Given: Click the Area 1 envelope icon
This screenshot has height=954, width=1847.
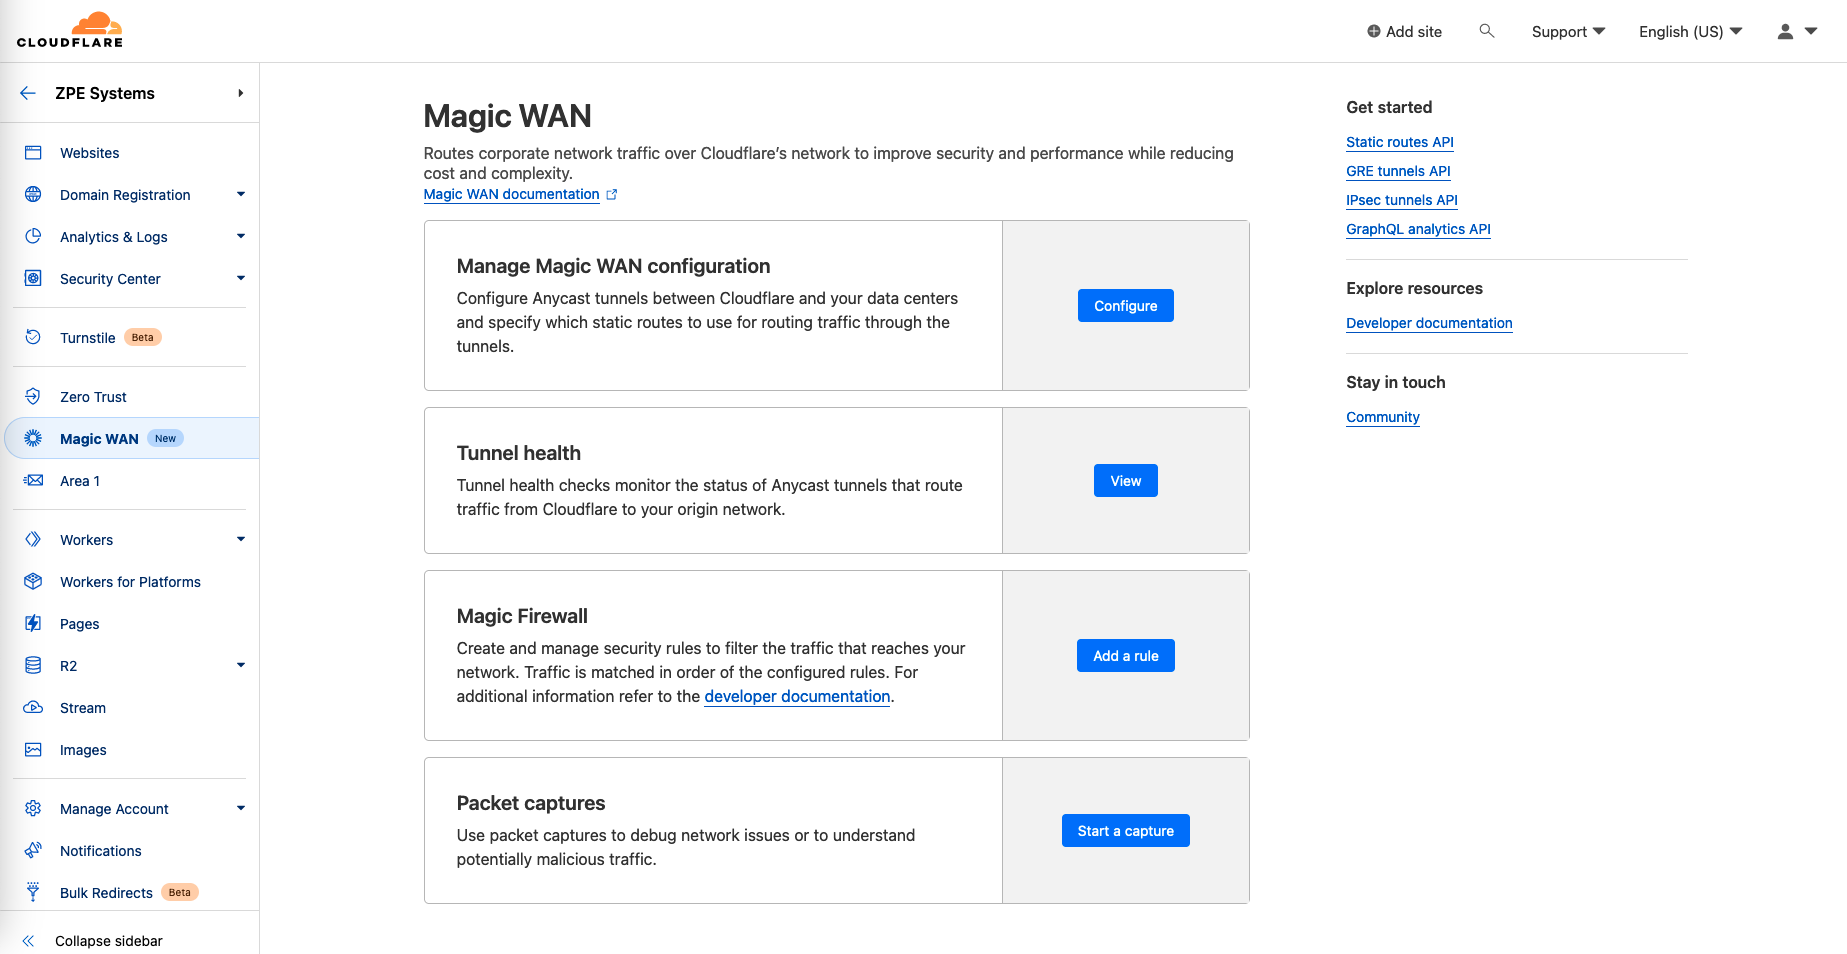Looking at the screenshot, I should [x=33, y=481].
